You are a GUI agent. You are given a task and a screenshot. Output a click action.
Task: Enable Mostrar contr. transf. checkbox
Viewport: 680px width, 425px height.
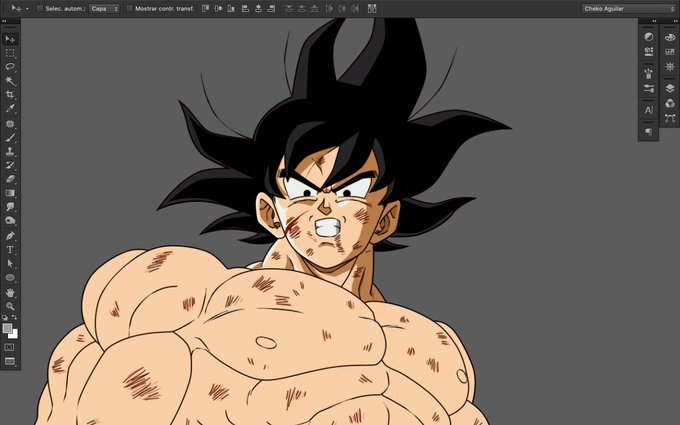129,8
